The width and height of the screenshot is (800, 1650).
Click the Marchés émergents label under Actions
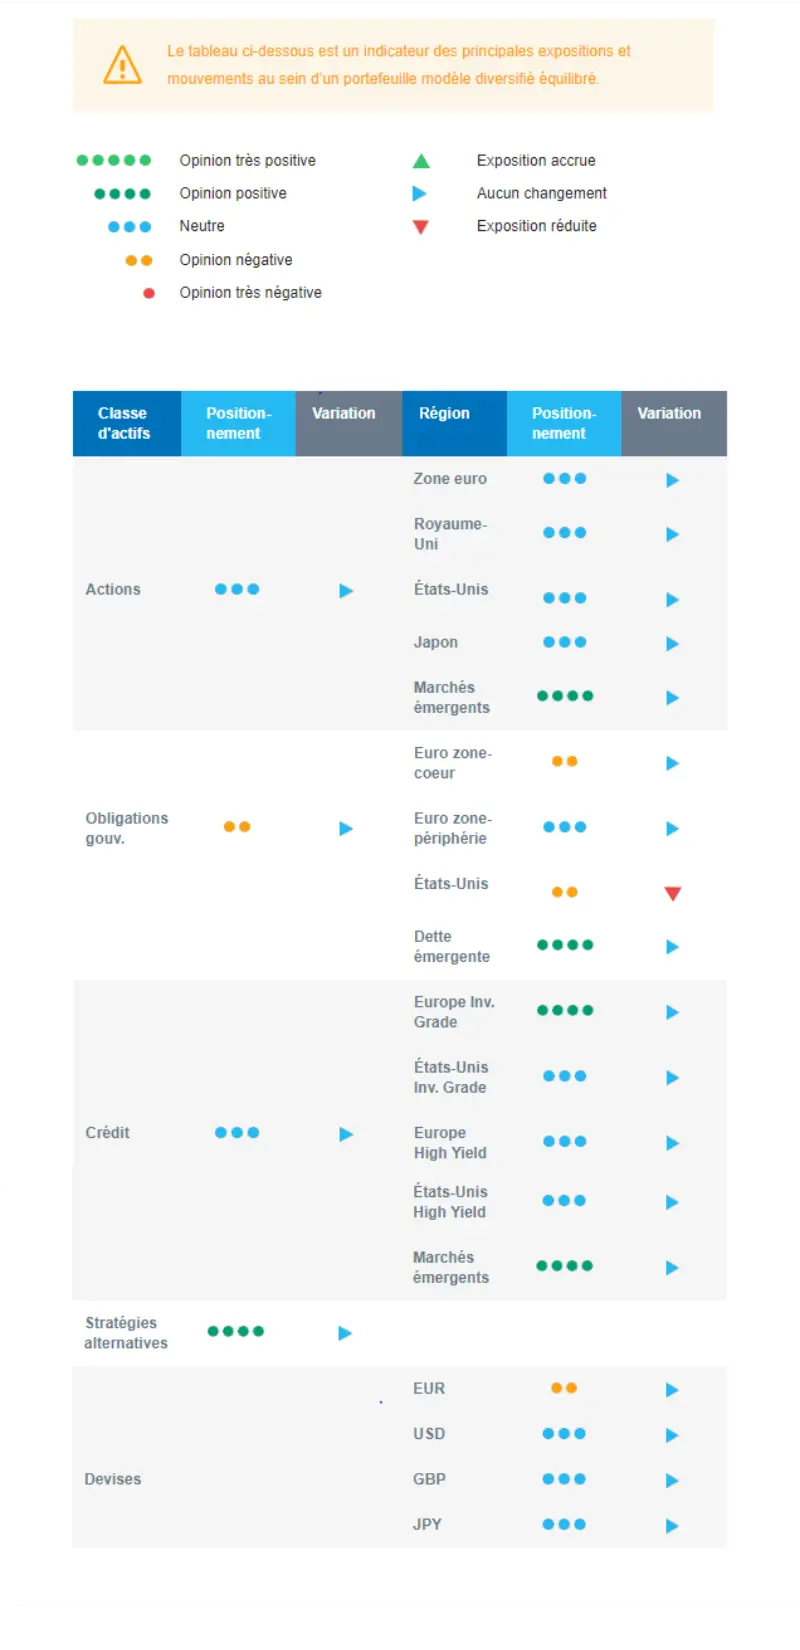click(x=452, y=698)
